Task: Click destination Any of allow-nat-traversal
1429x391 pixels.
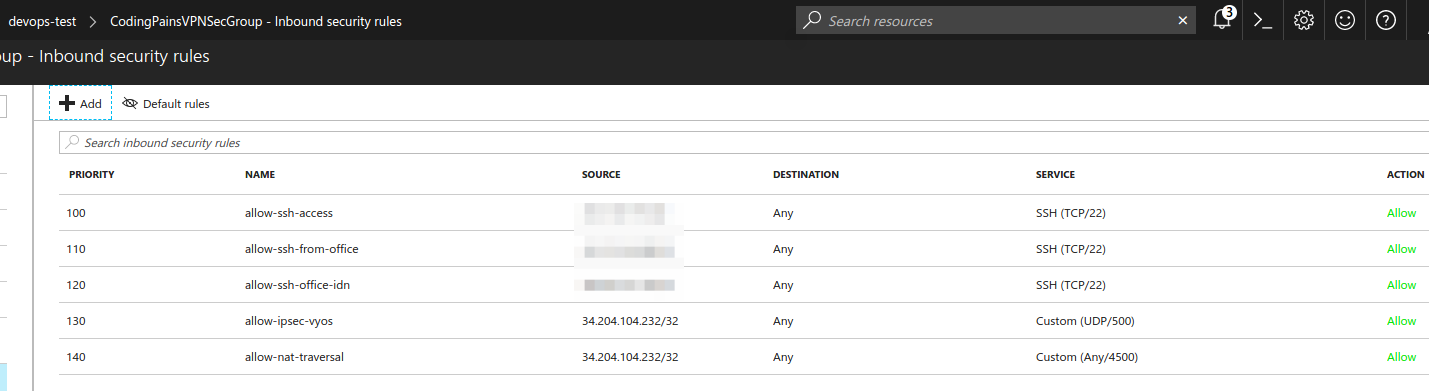Action: click(783, 357)
